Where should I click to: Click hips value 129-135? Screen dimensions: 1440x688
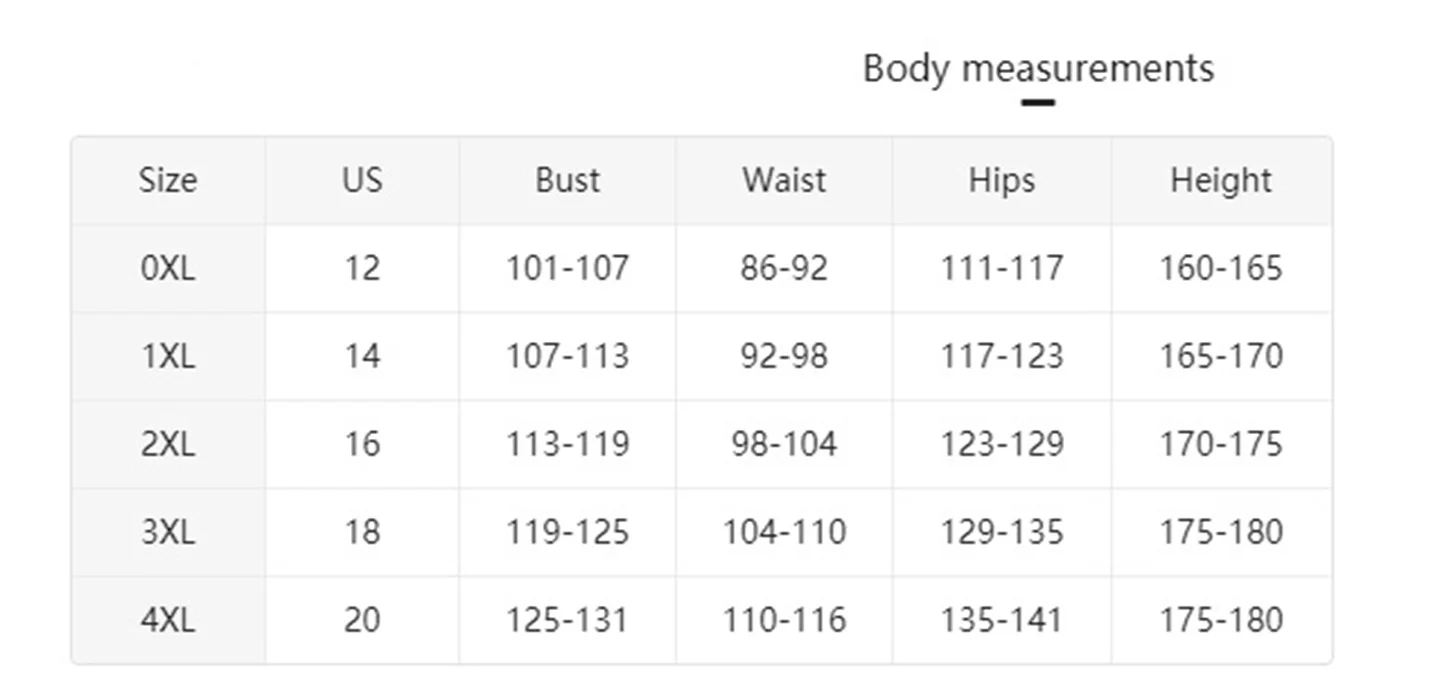coord(1001,532)
